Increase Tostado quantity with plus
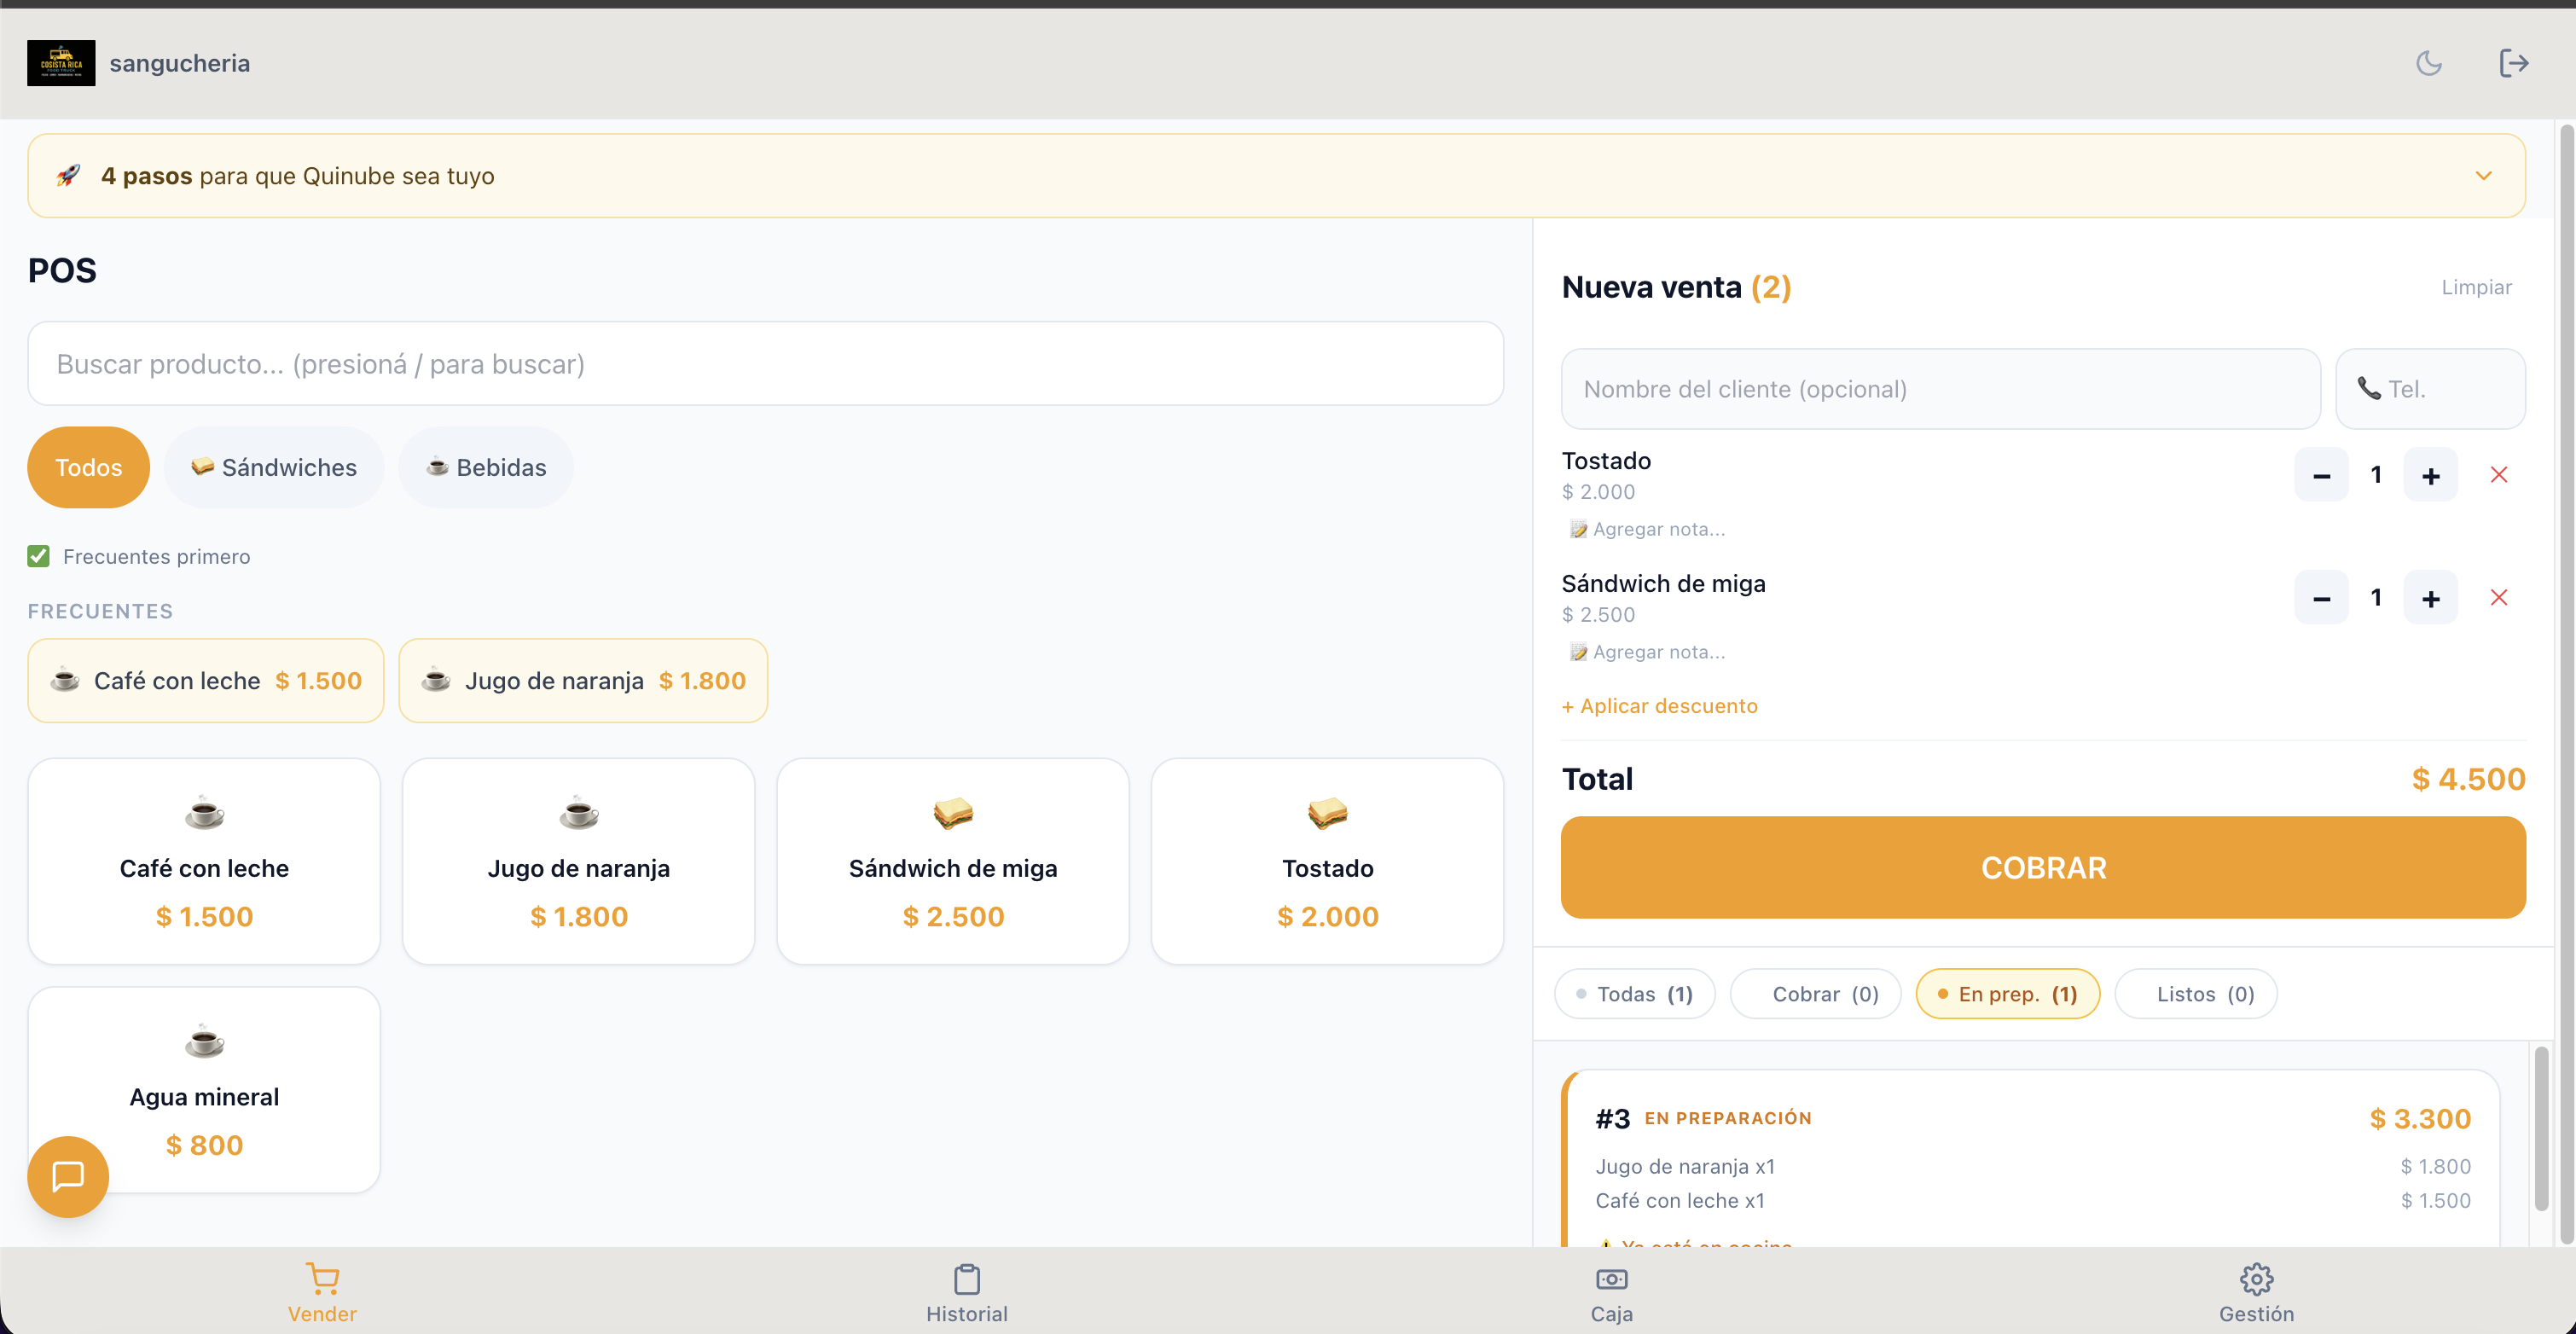This screenshot has height=1334, width=2576. (x=2430, y=475)
